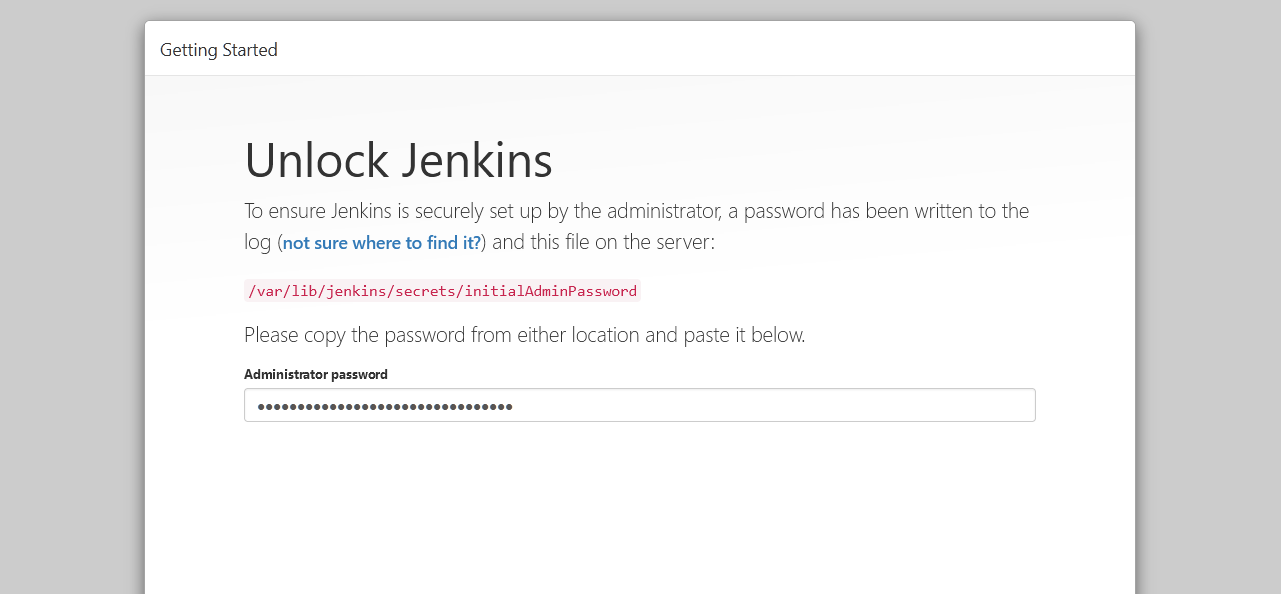
Task: Click the word 'log' in the instructions
Action: coord(257,243)
